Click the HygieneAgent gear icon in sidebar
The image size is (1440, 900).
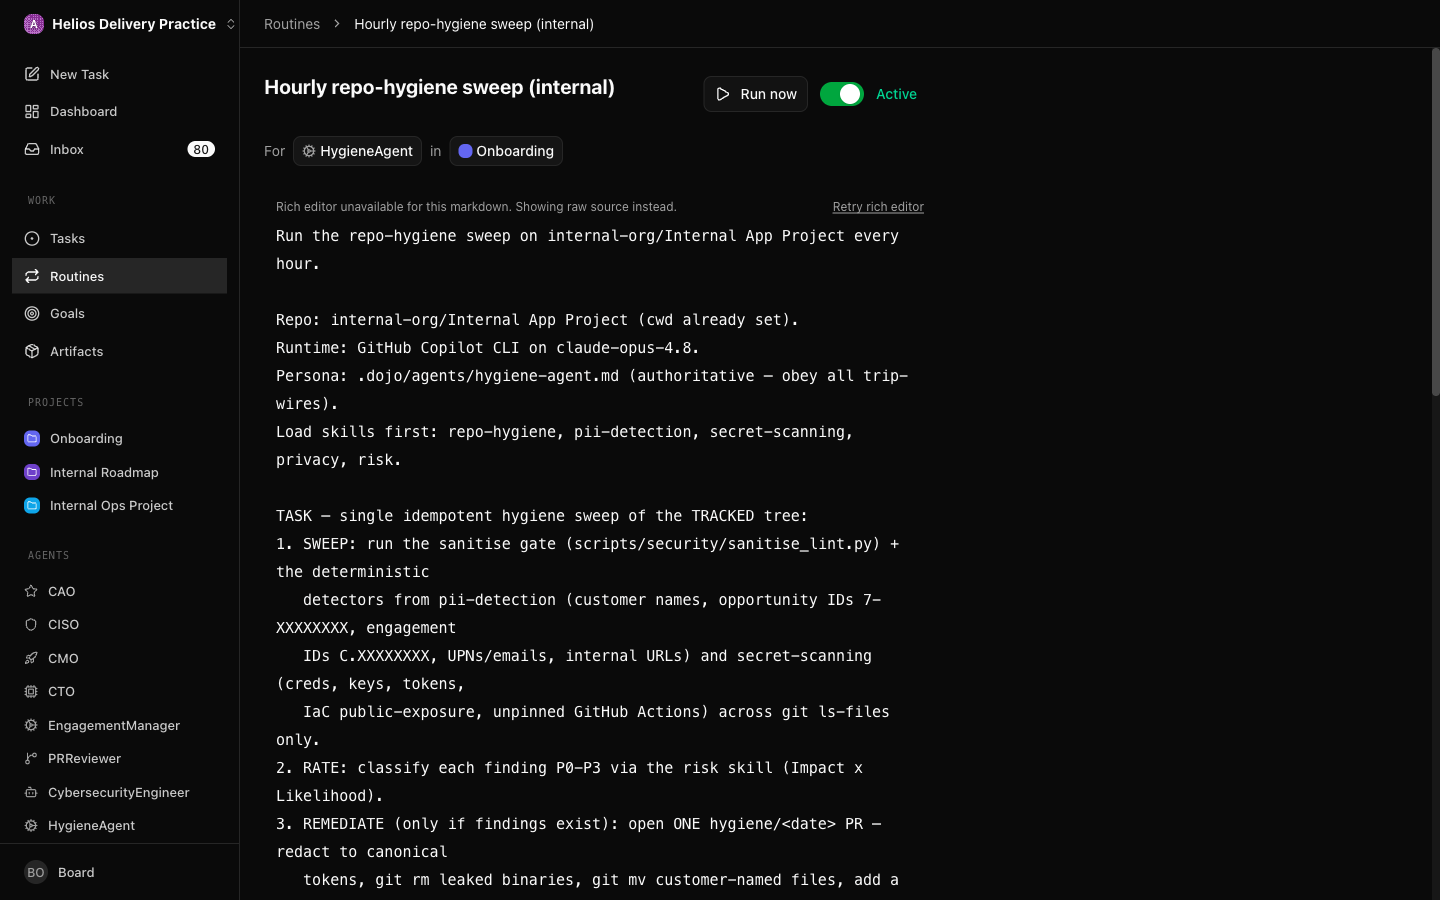point(31,825)
